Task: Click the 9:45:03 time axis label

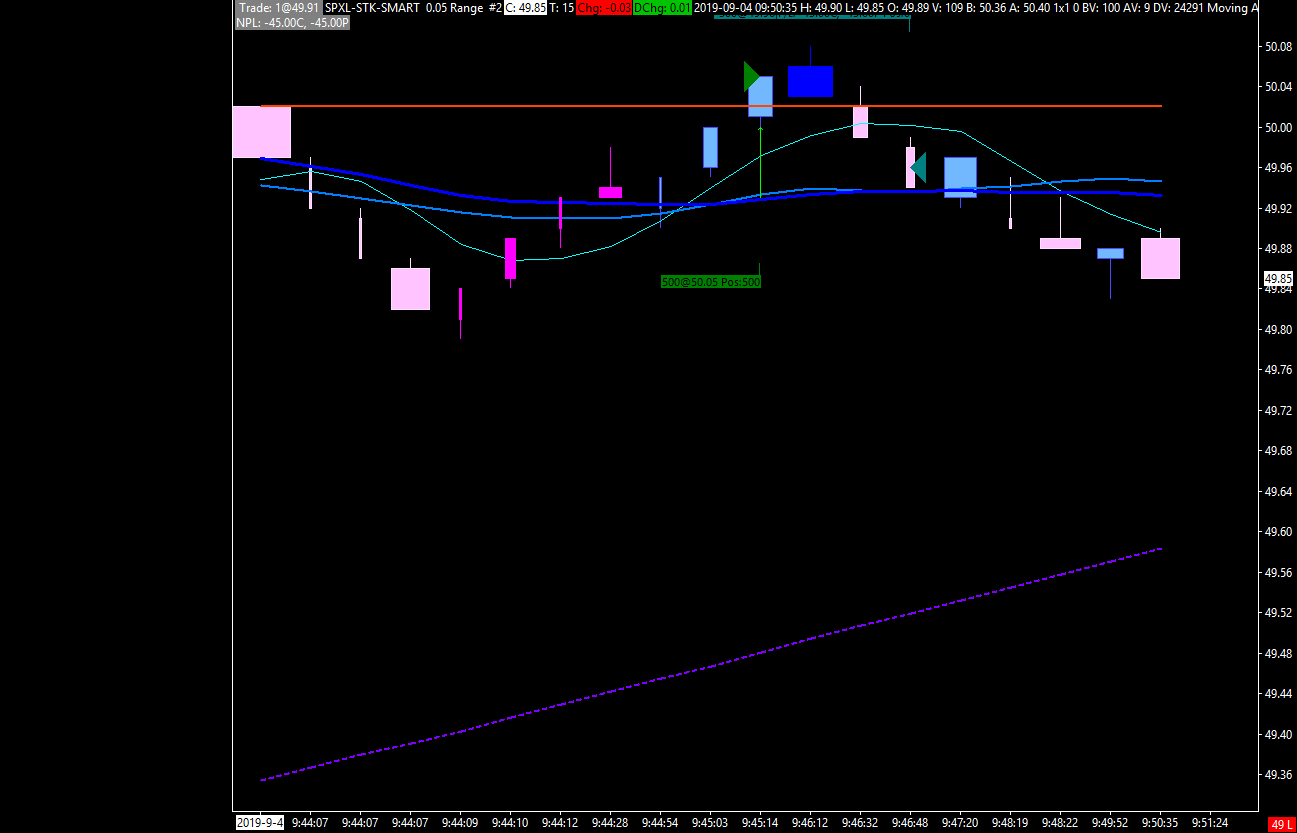Action: (x=710, y=823)
